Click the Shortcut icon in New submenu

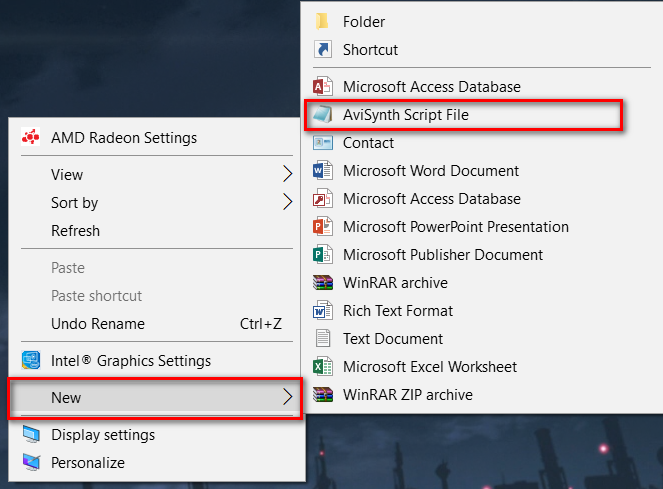pyautogui.click(x=322, y=49)
